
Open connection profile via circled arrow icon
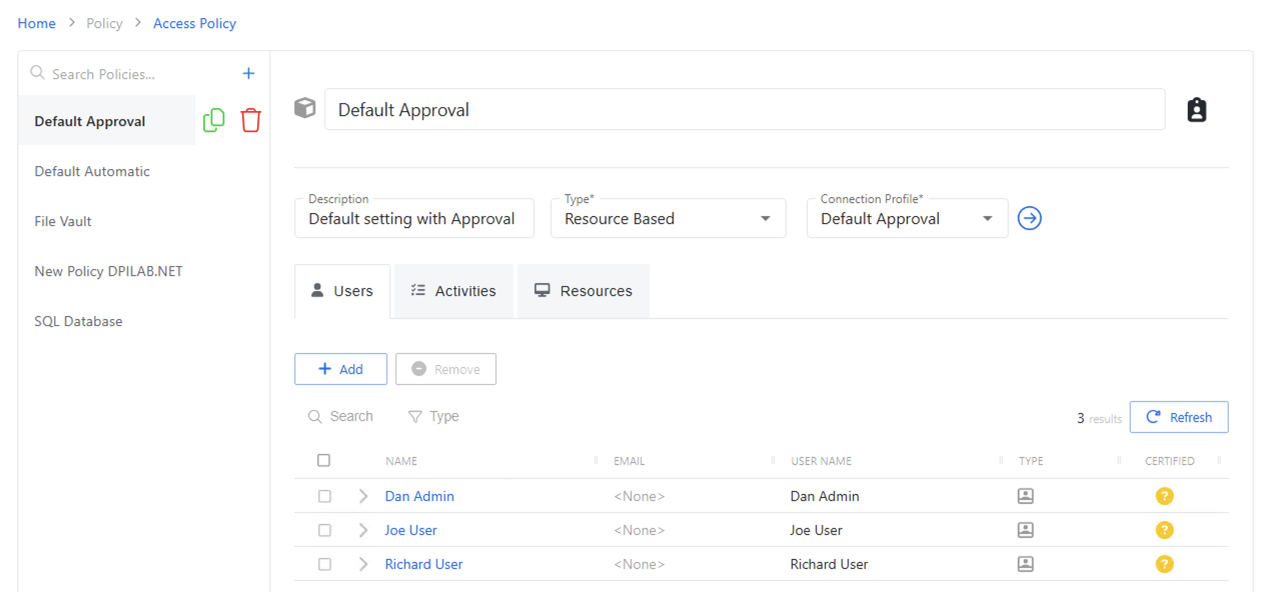(1029, 218)
